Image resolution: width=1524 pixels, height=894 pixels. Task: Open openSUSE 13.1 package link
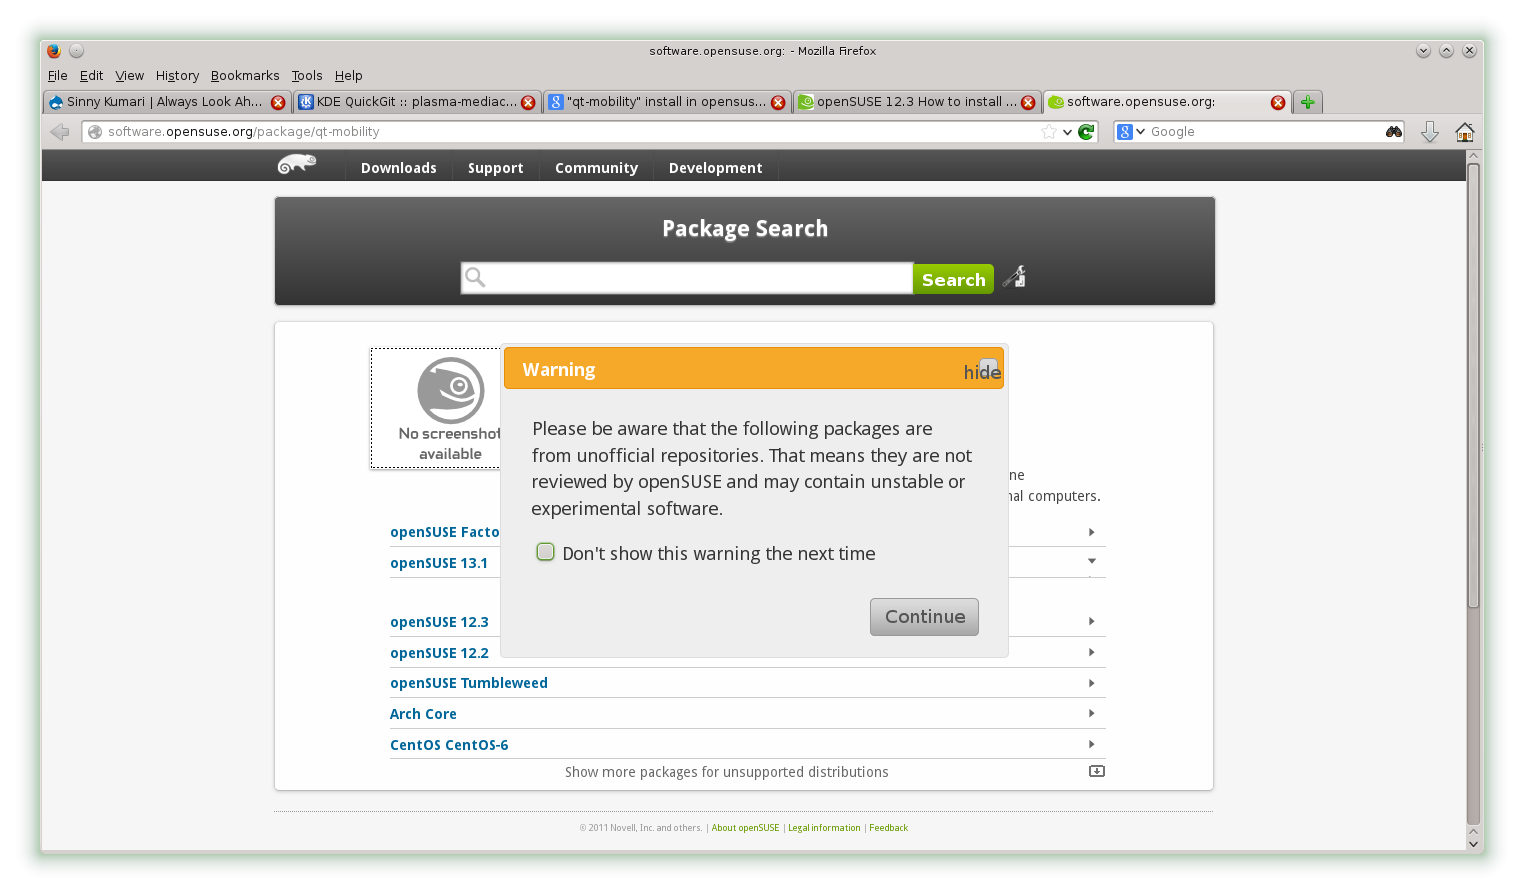(439, 563)
